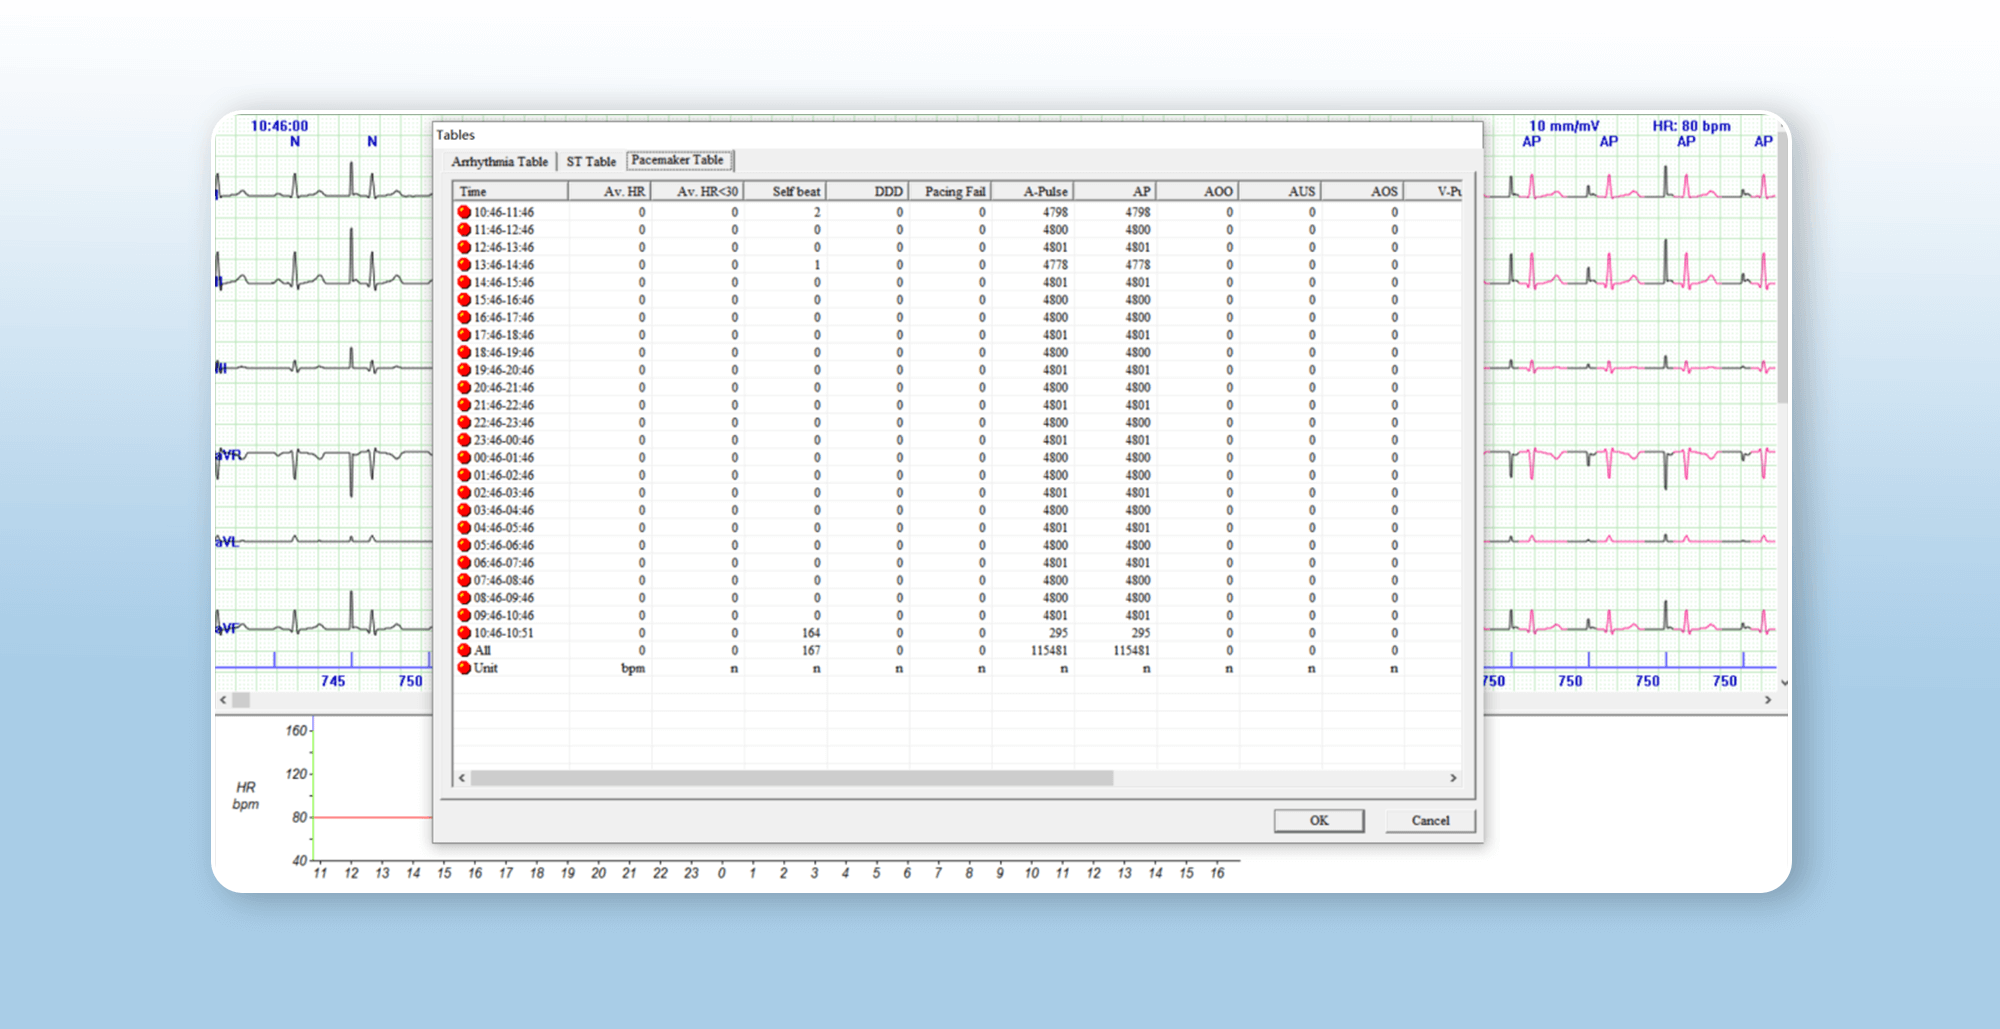Select red icon for 18:46-19:46 row
This screenshot has height=1029, width=2000.
pyautogui.click(x=464, y=352)
